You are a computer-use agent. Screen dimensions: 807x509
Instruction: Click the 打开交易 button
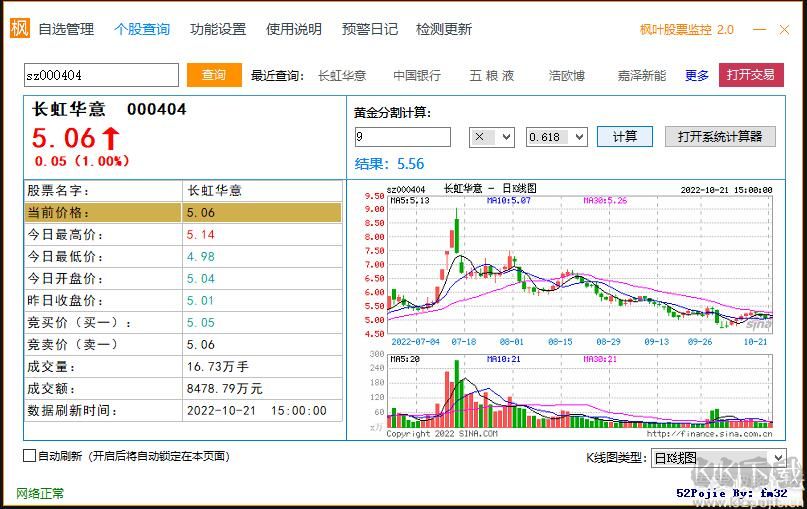pos(751,75)
